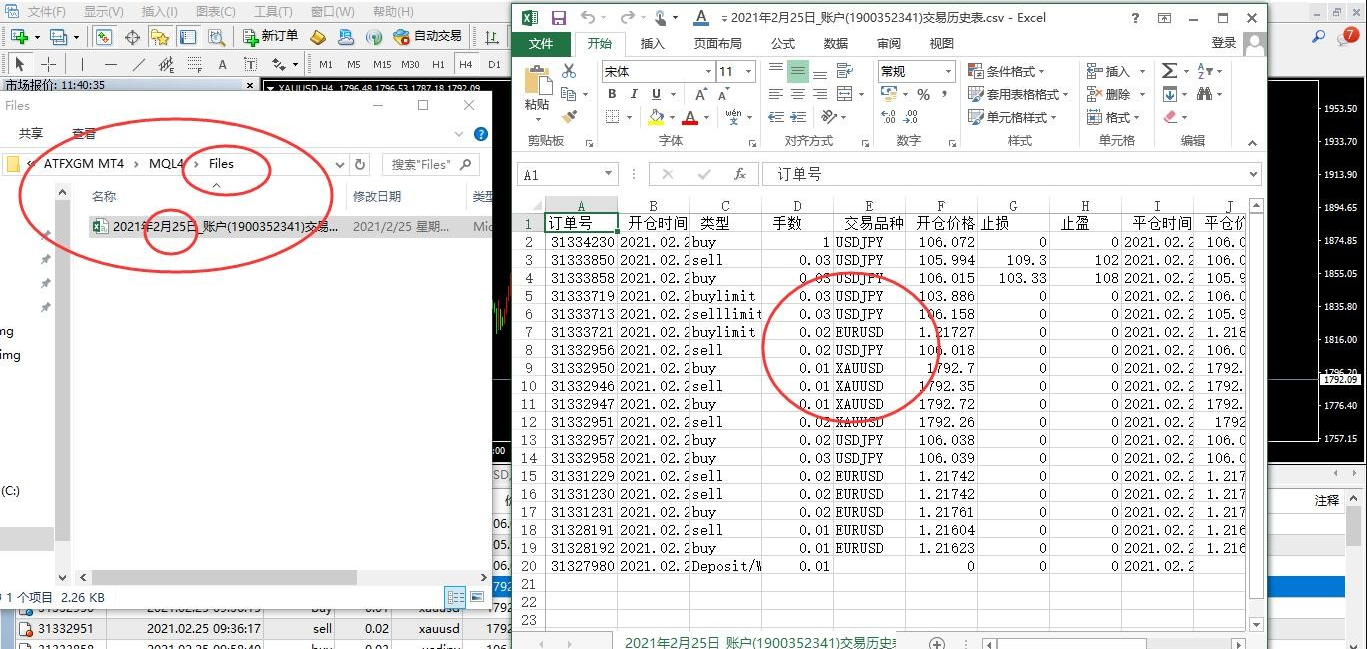Screen dimensions: 1367x649
Task: Click the Excel save icon
Action: [558, 18]
